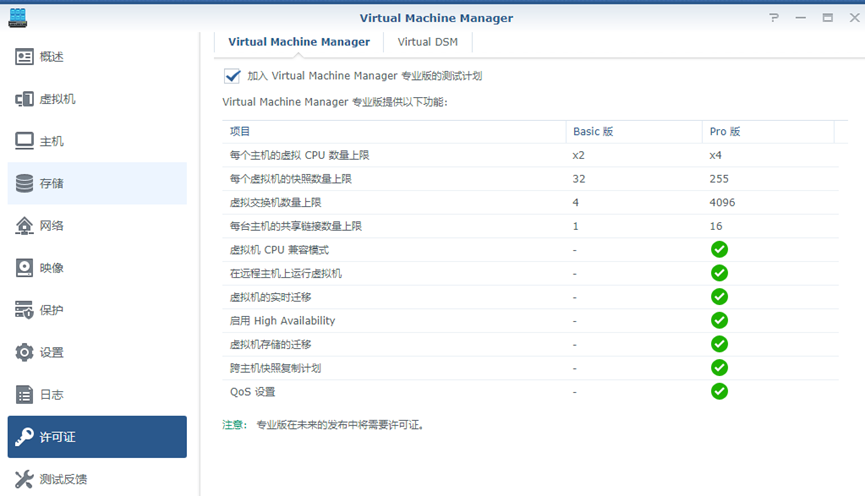Image resolution: width=865 pixels, height=496 pixels.
Task: Click the 注意 note text at bottom
Action: [323, 425]
